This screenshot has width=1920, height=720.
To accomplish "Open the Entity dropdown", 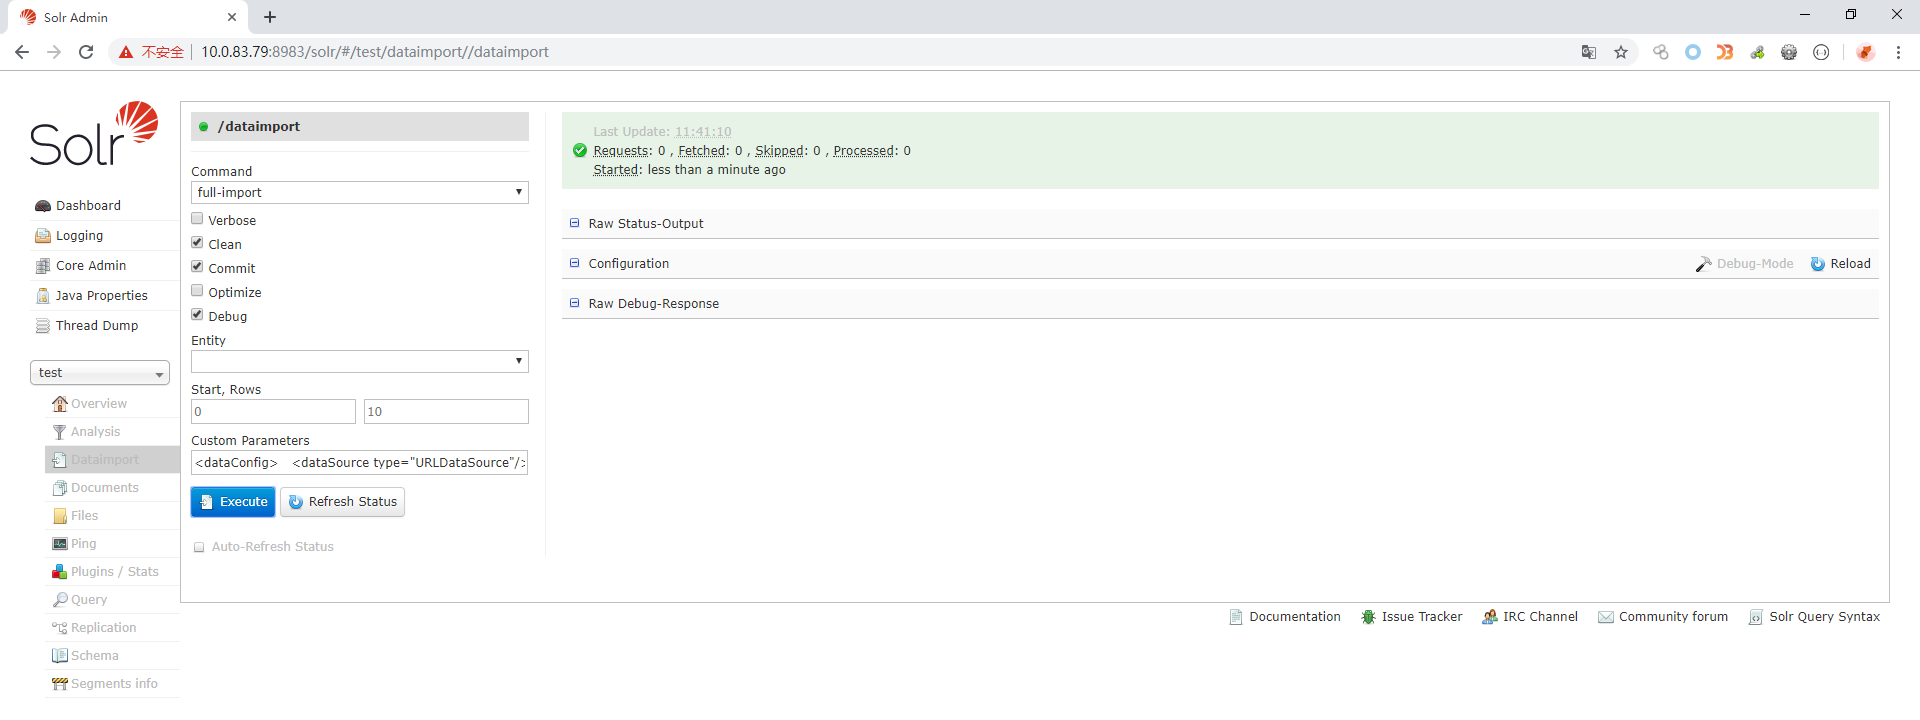I will click(x=360, y=361).
